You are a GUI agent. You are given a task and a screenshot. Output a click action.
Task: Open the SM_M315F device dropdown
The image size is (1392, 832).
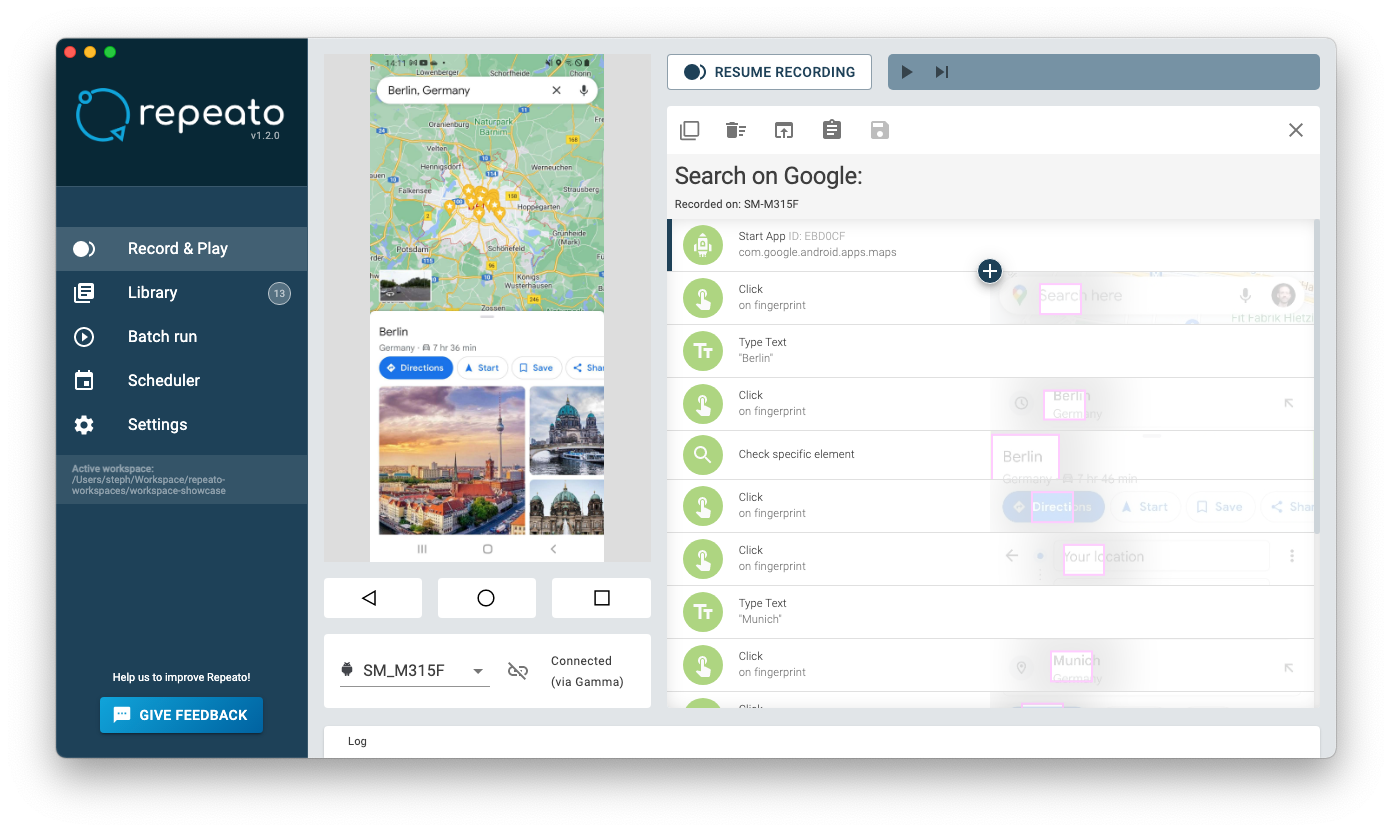coord(415,671)
